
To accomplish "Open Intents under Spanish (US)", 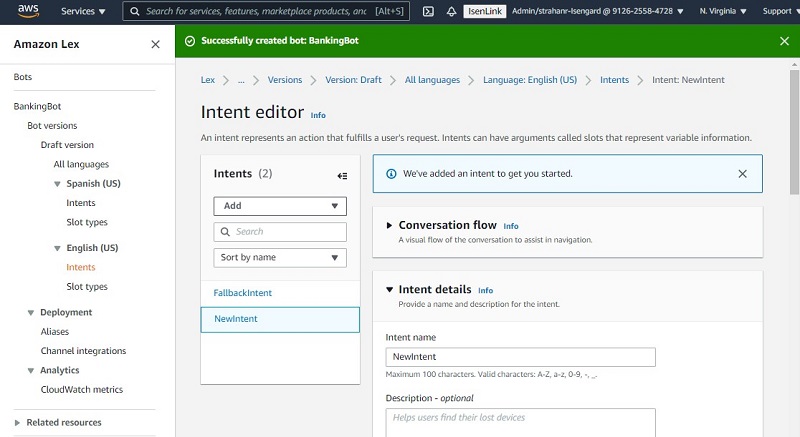I will point(81,203).
